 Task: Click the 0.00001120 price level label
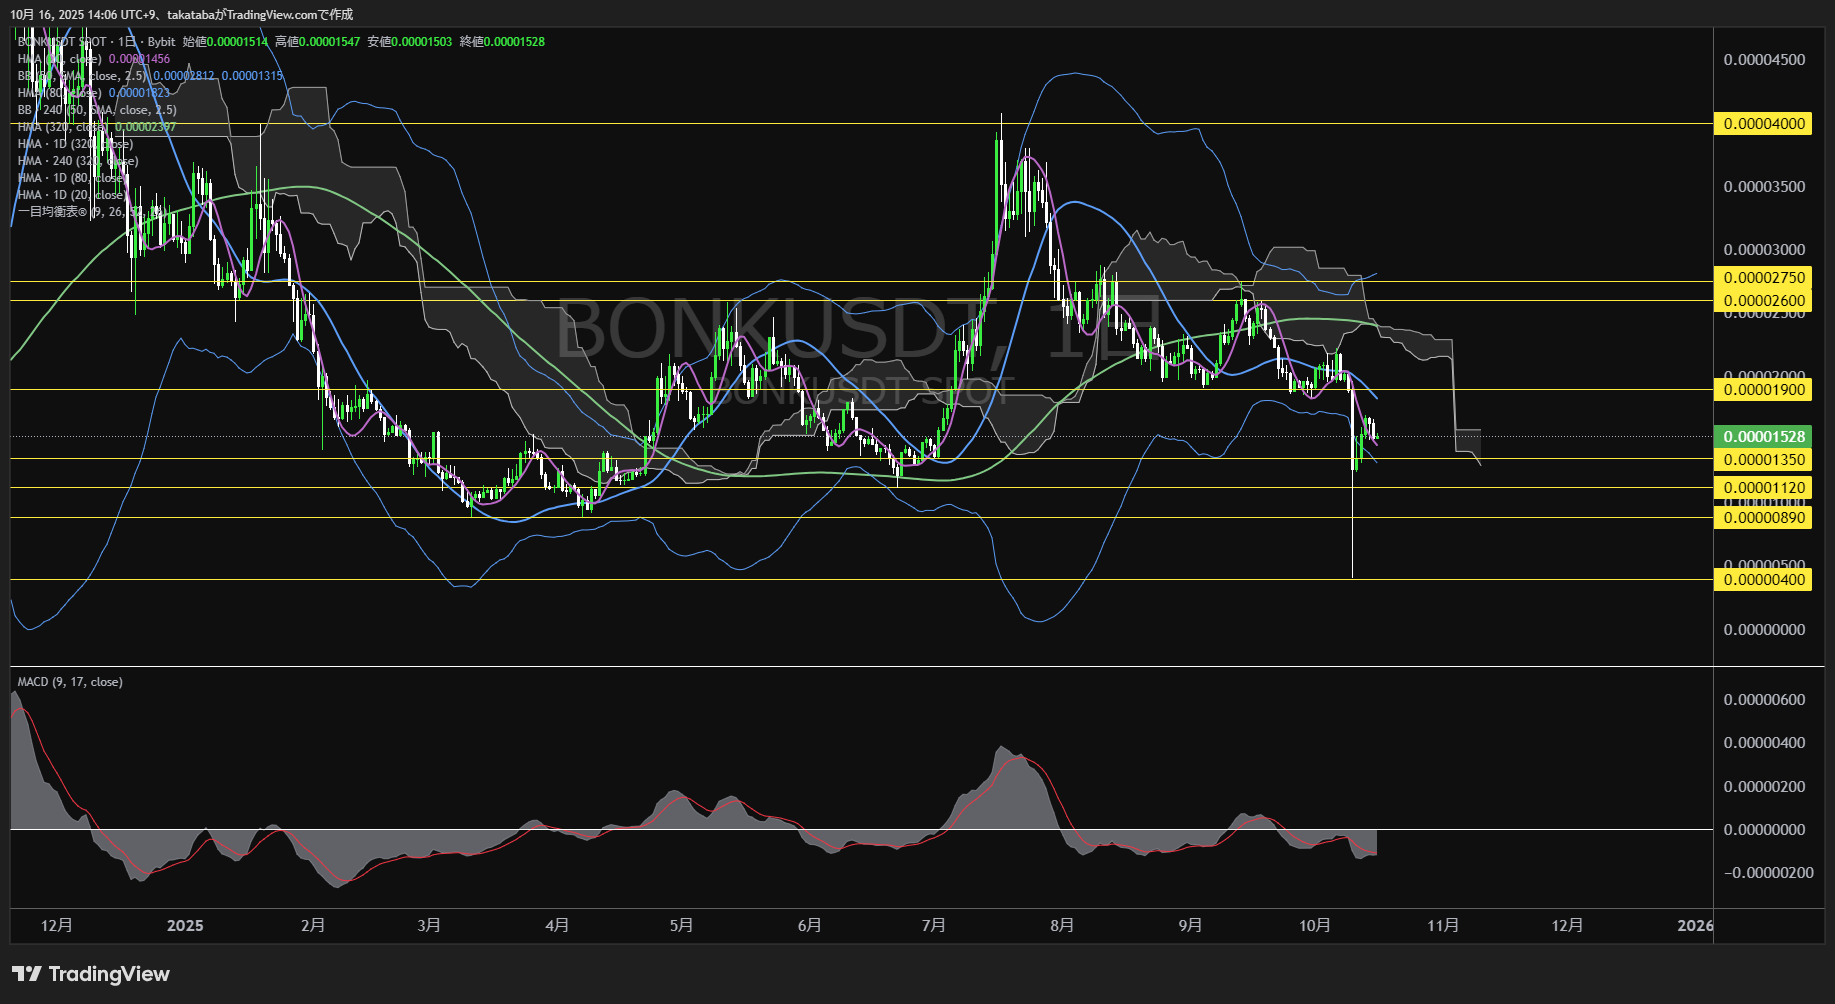(1764, 488)
